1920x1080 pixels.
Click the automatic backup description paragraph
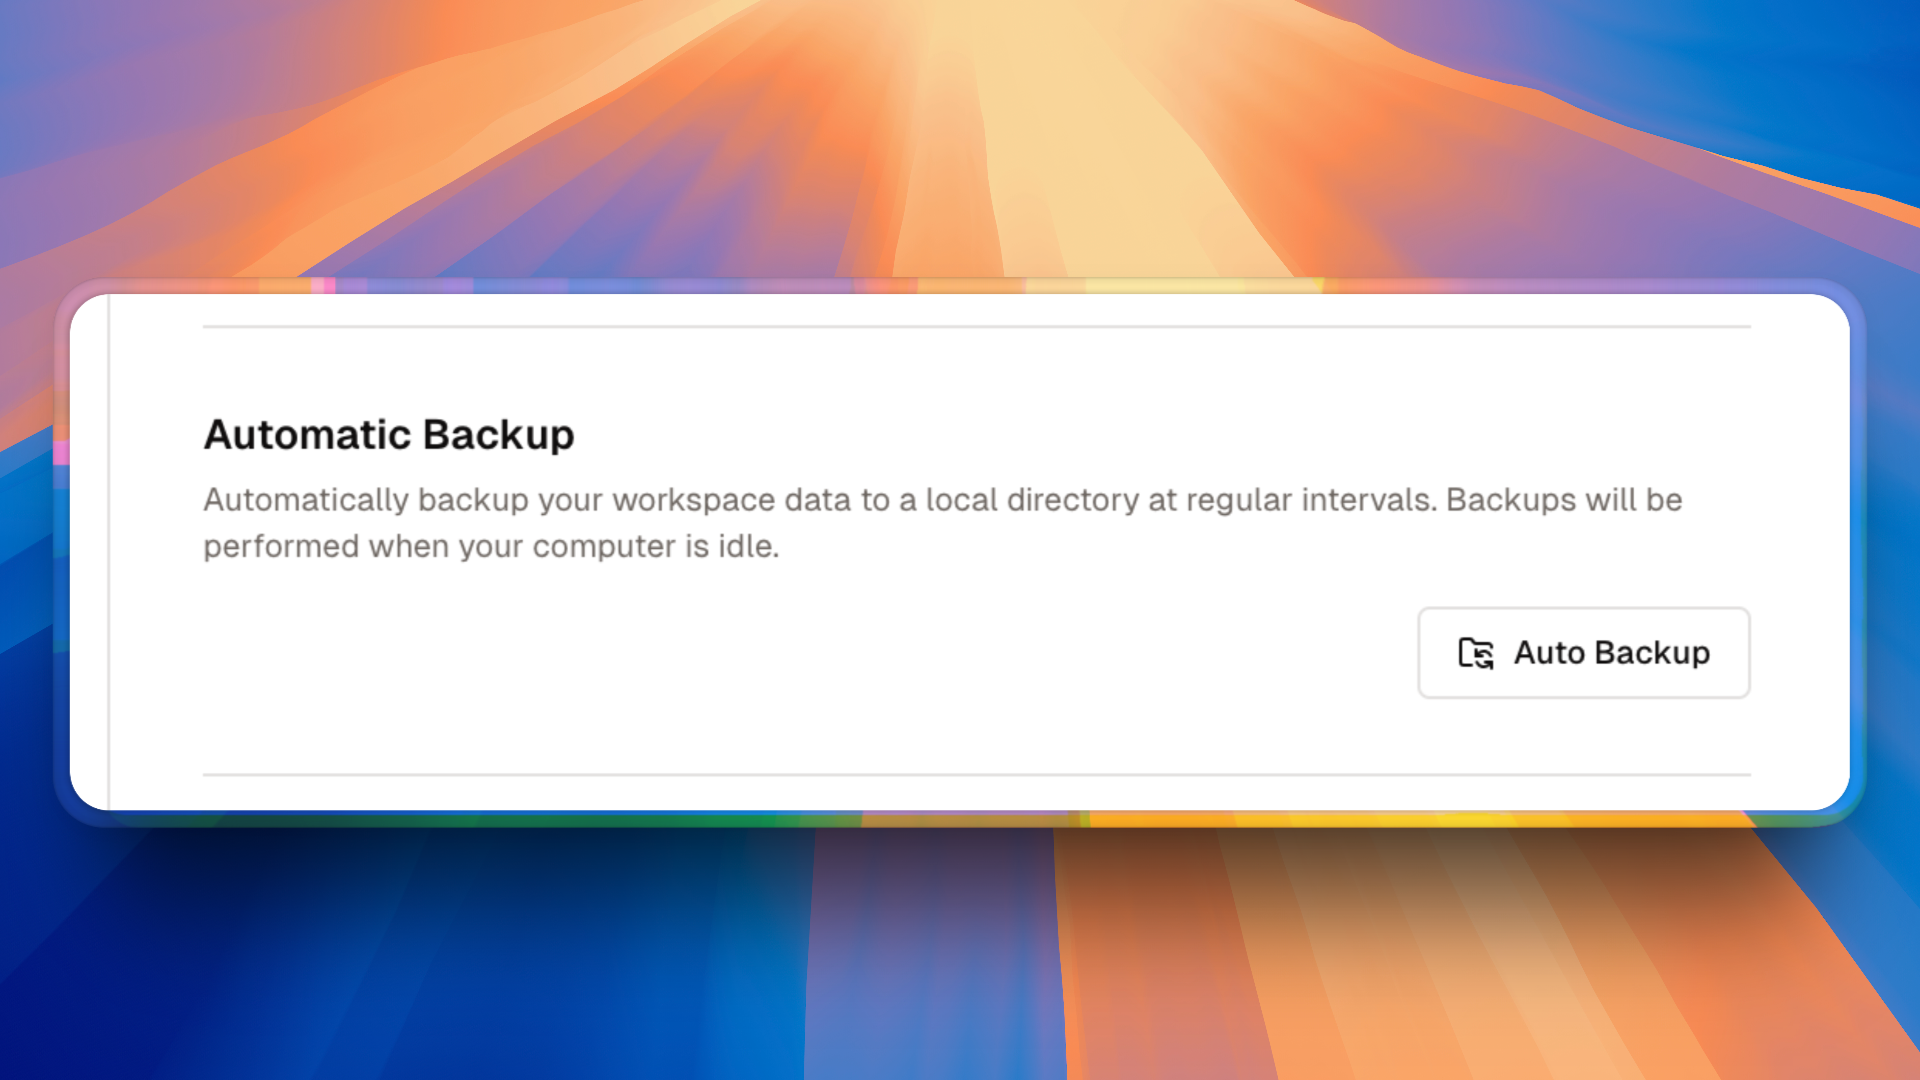coord(942,522)
